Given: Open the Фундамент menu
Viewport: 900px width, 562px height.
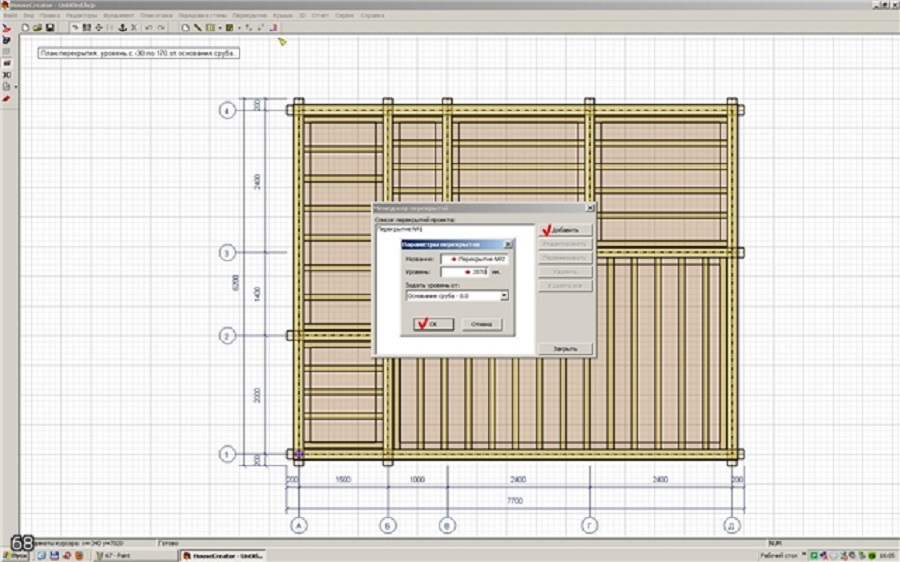Looking at the screenshot, I should click(118, 15).
